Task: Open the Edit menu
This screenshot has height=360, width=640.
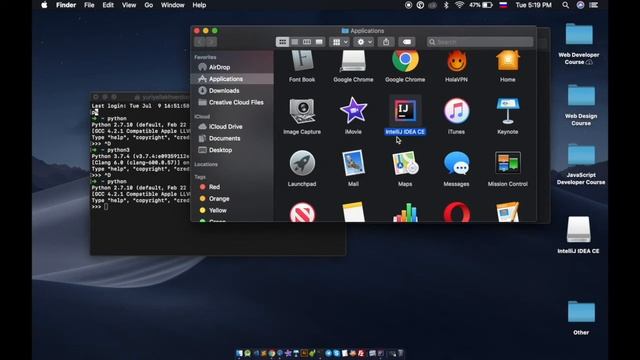Action: click(x=108, y=5)
